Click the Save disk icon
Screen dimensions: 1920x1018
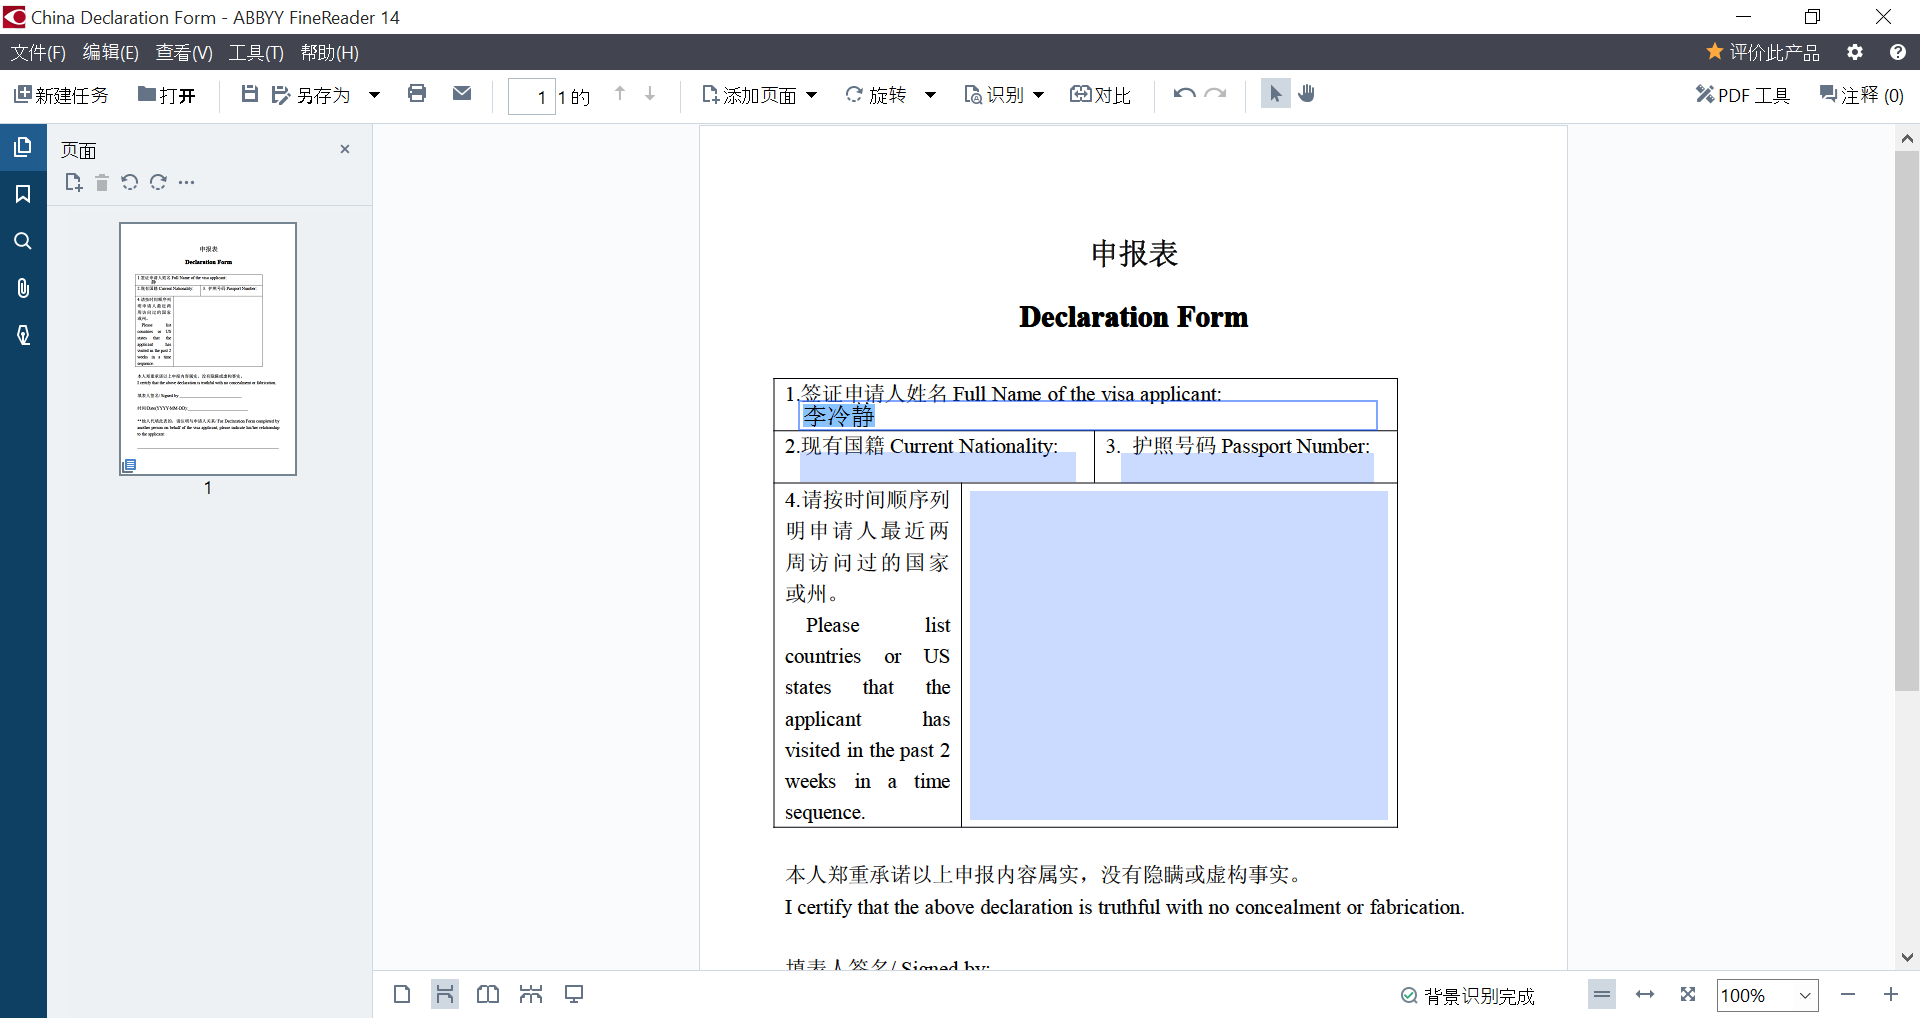coord(250,94)
